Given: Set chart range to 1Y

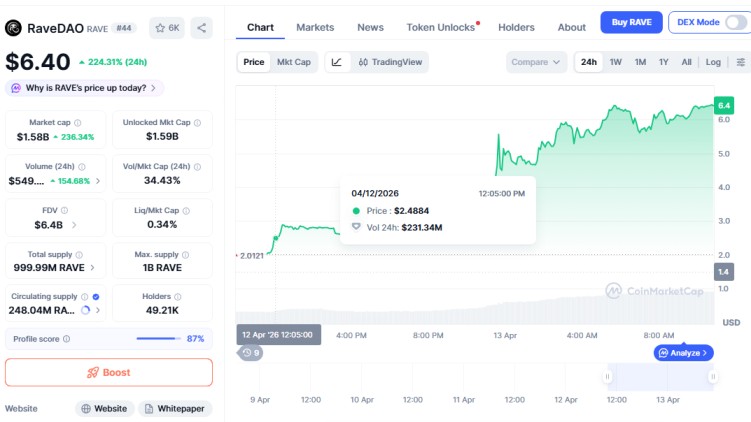Looking at the screenshot, I should click(x=663, y=62).
